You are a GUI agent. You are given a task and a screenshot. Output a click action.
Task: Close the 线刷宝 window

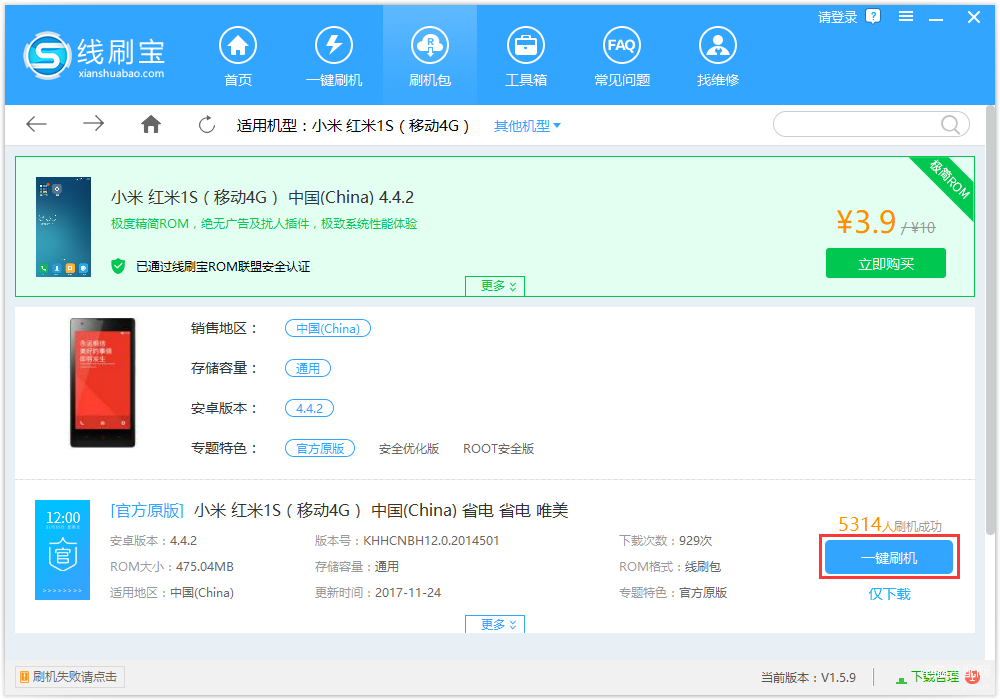coord(974,17)
